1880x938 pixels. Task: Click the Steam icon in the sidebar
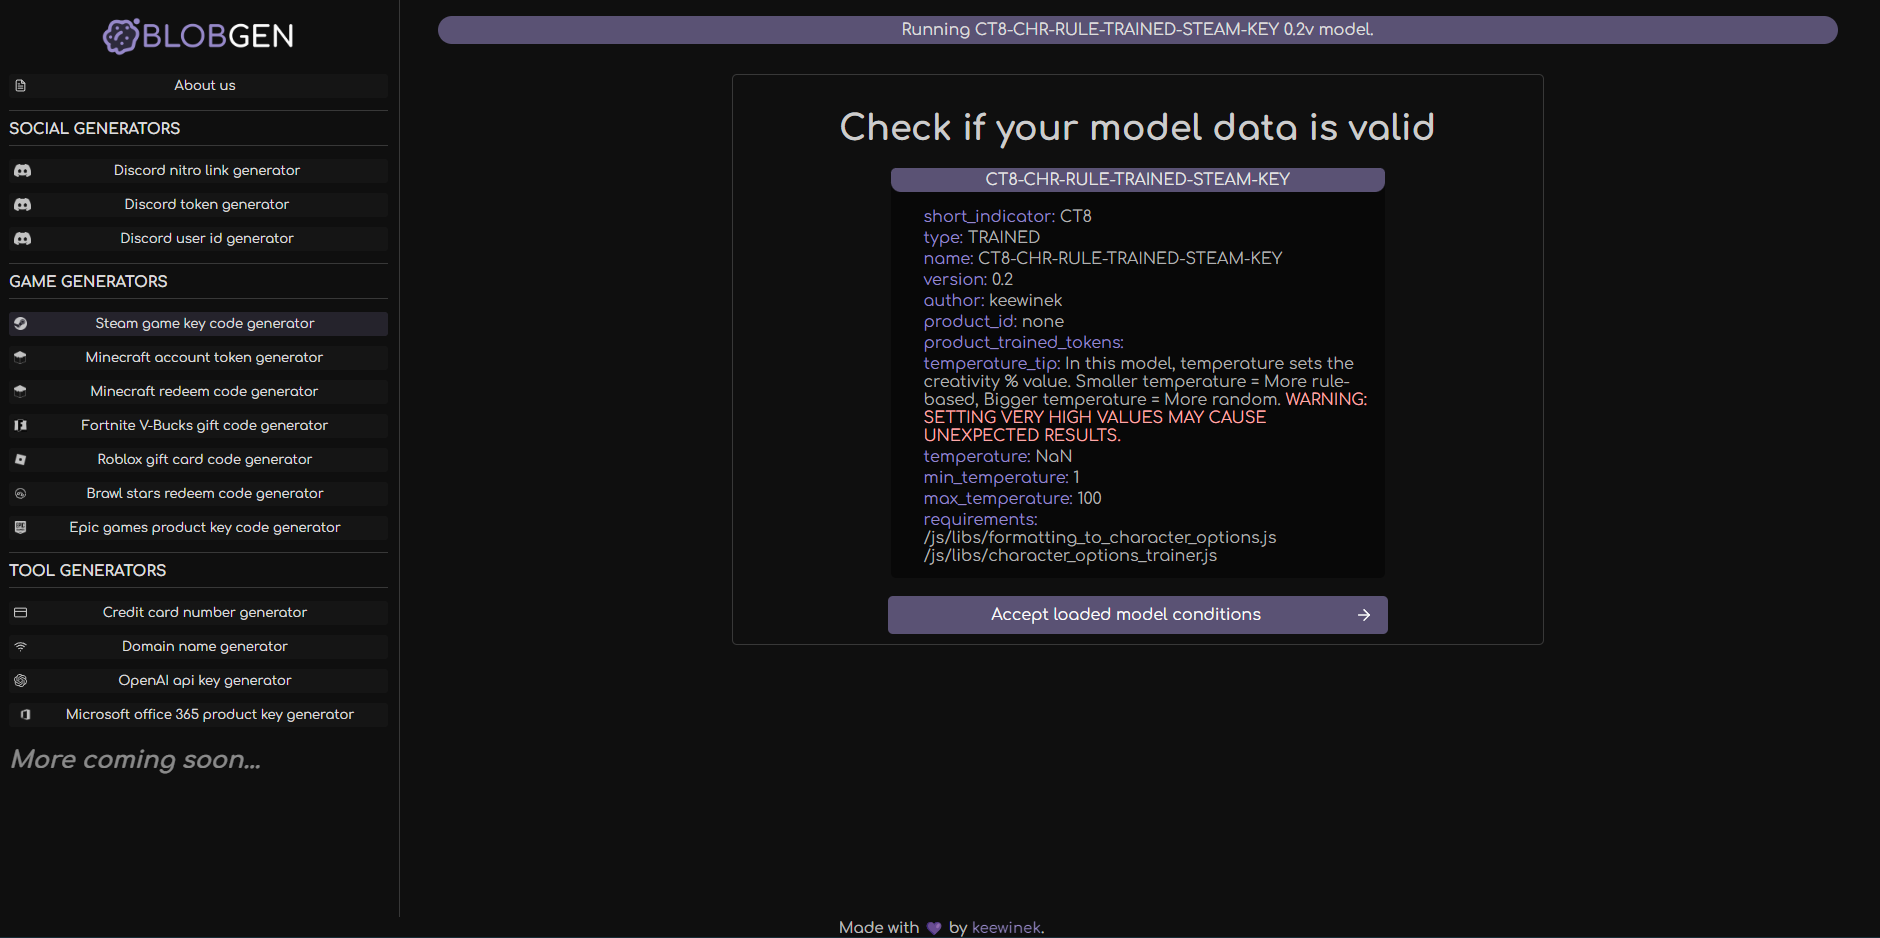tap(21, 324)
